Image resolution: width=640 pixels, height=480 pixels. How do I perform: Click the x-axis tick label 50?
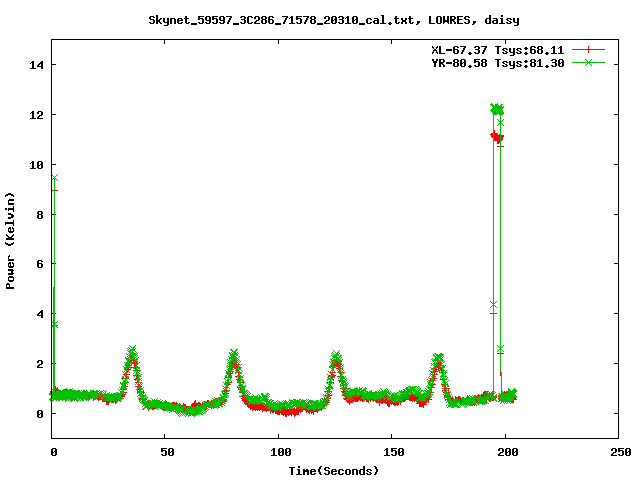(x=167, y=452)
